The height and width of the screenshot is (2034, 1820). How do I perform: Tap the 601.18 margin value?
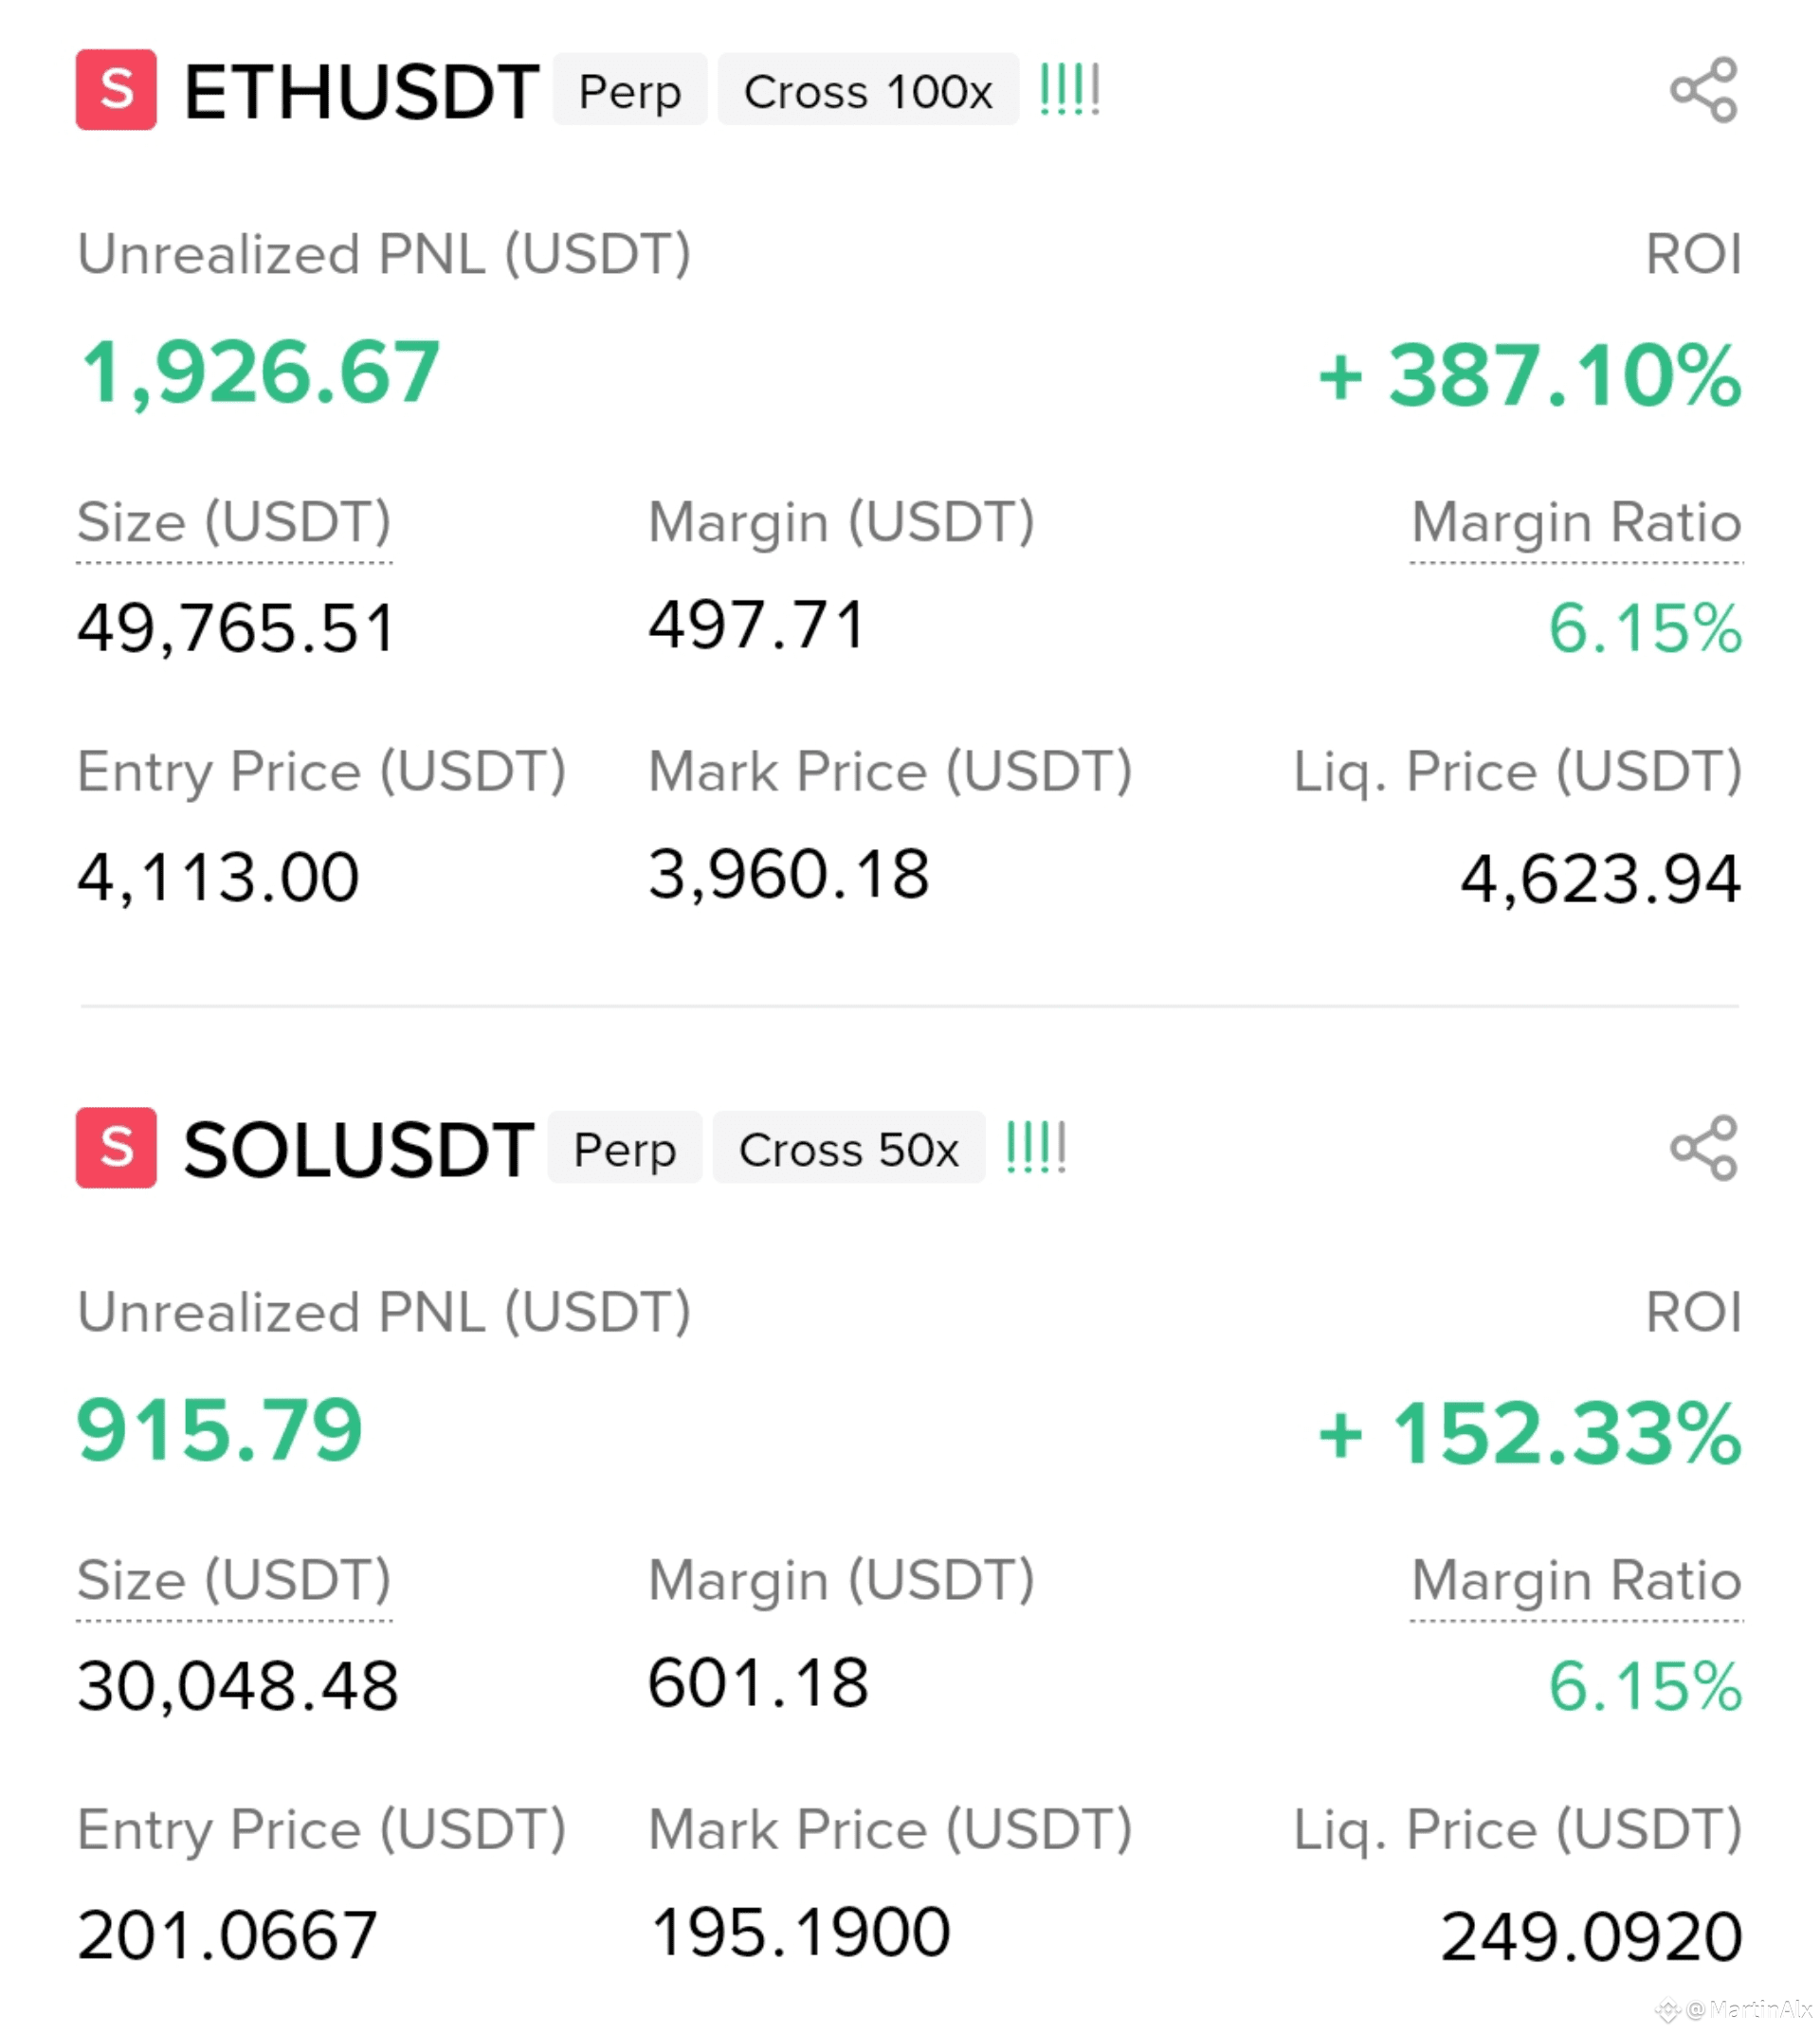pyautogui.click(x=758, y=1682)
